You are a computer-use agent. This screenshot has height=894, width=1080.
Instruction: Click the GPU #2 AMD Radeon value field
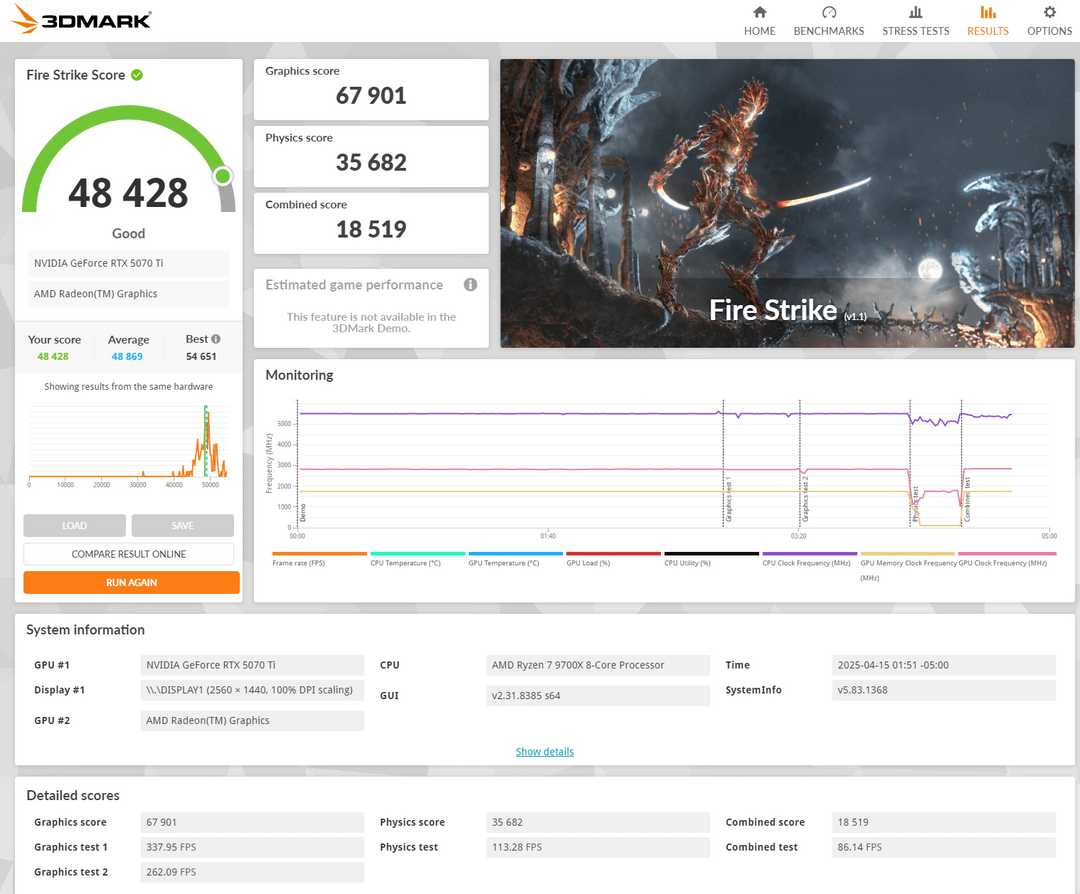252,720
